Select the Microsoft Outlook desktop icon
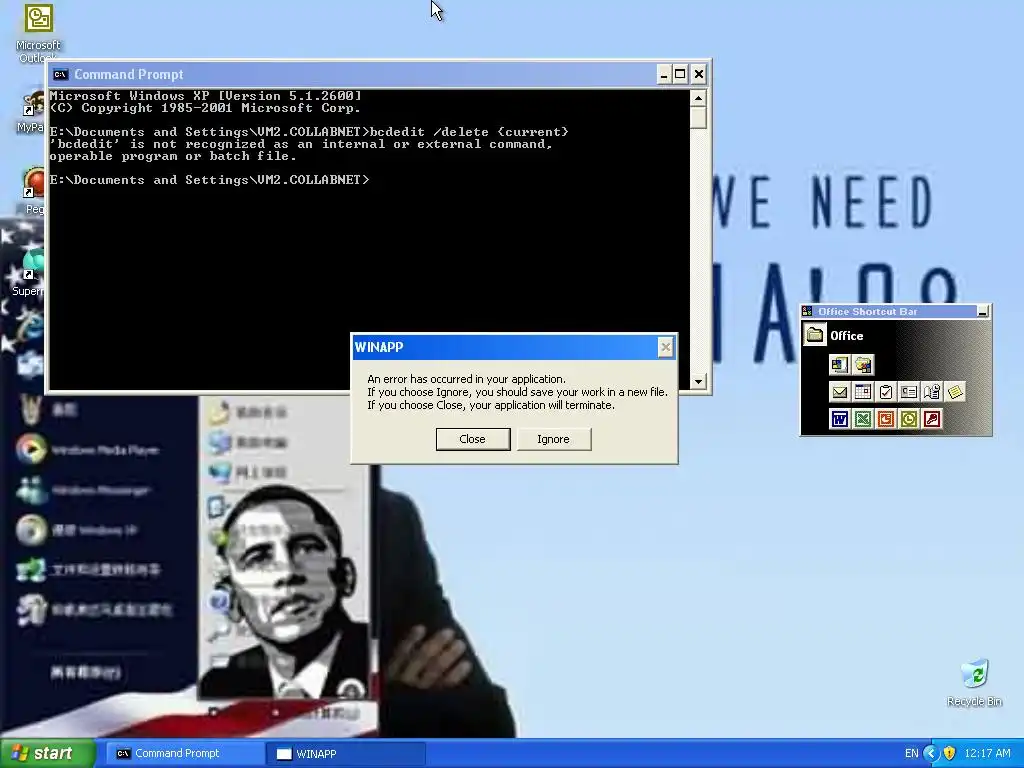1024x768 pixels. pyautogui.click(x=38, y=33)
